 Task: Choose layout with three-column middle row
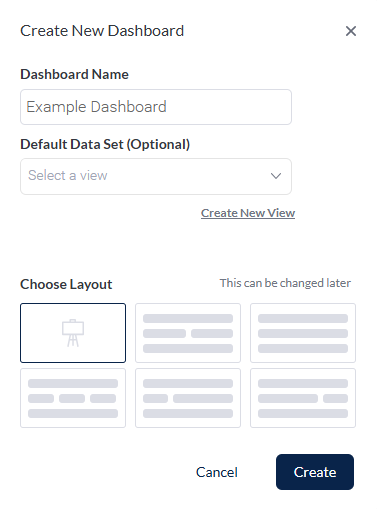tap(73, 398)
